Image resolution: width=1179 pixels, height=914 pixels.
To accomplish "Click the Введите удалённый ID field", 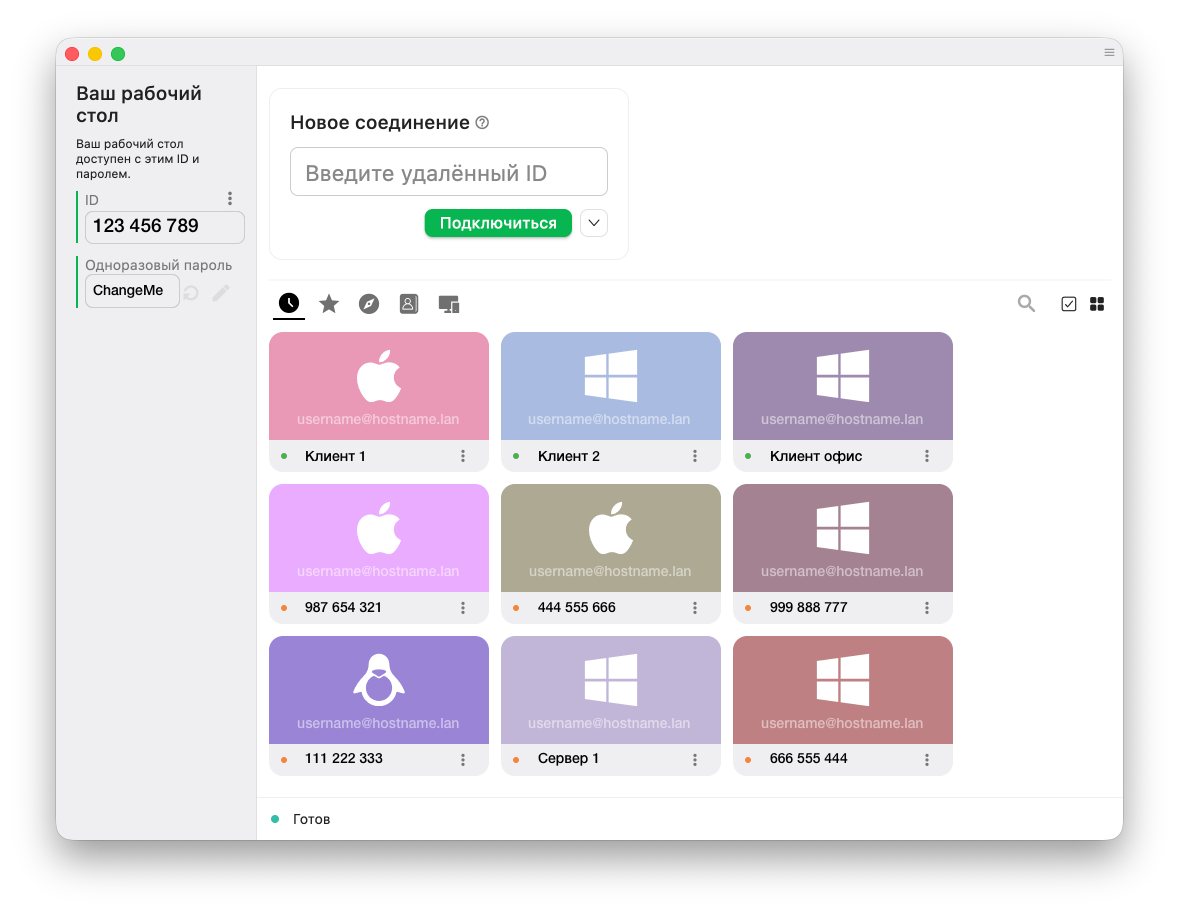I will [449, 172].
